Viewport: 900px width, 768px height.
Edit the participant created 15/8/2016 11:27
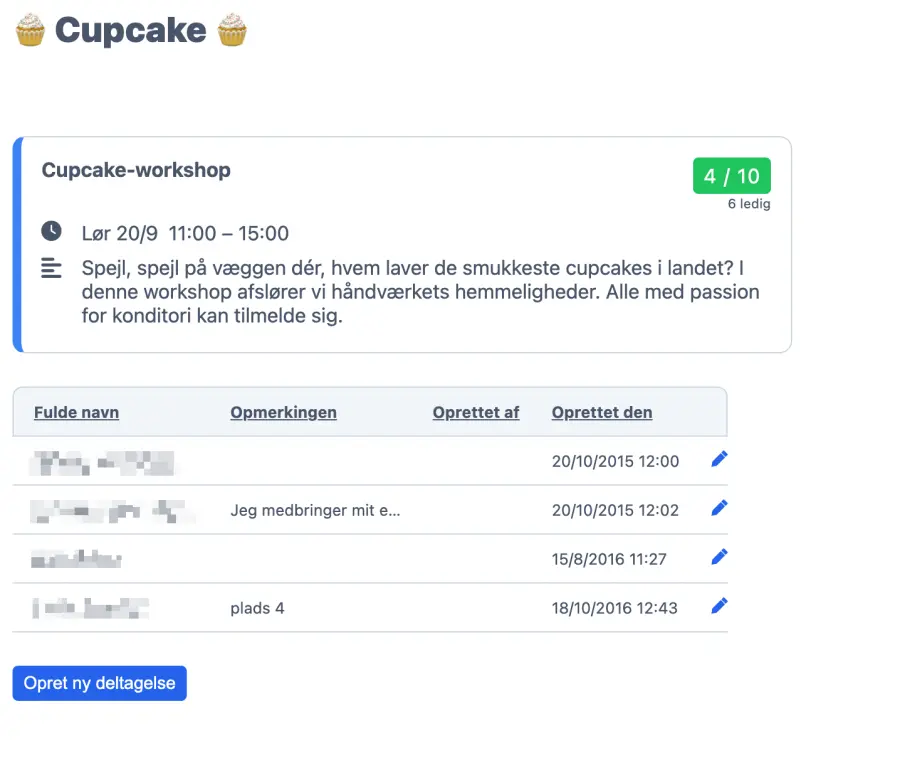pyautogui.click(x=719, y=557)
